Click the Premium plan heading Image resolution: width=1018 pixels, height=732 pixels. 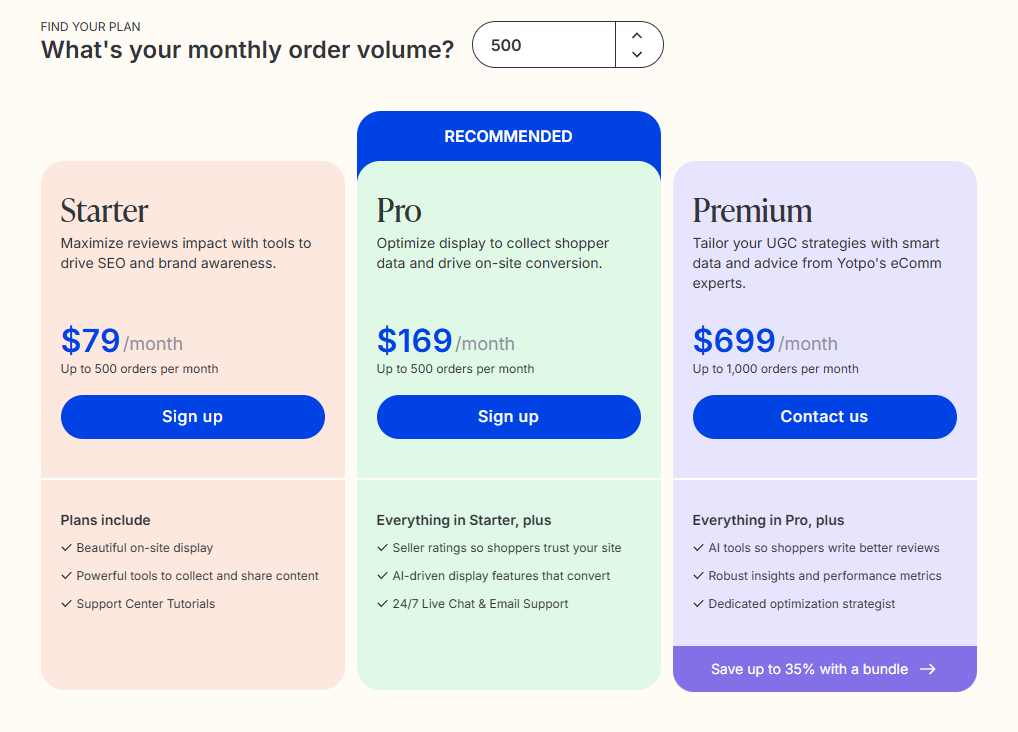point(752,211)
